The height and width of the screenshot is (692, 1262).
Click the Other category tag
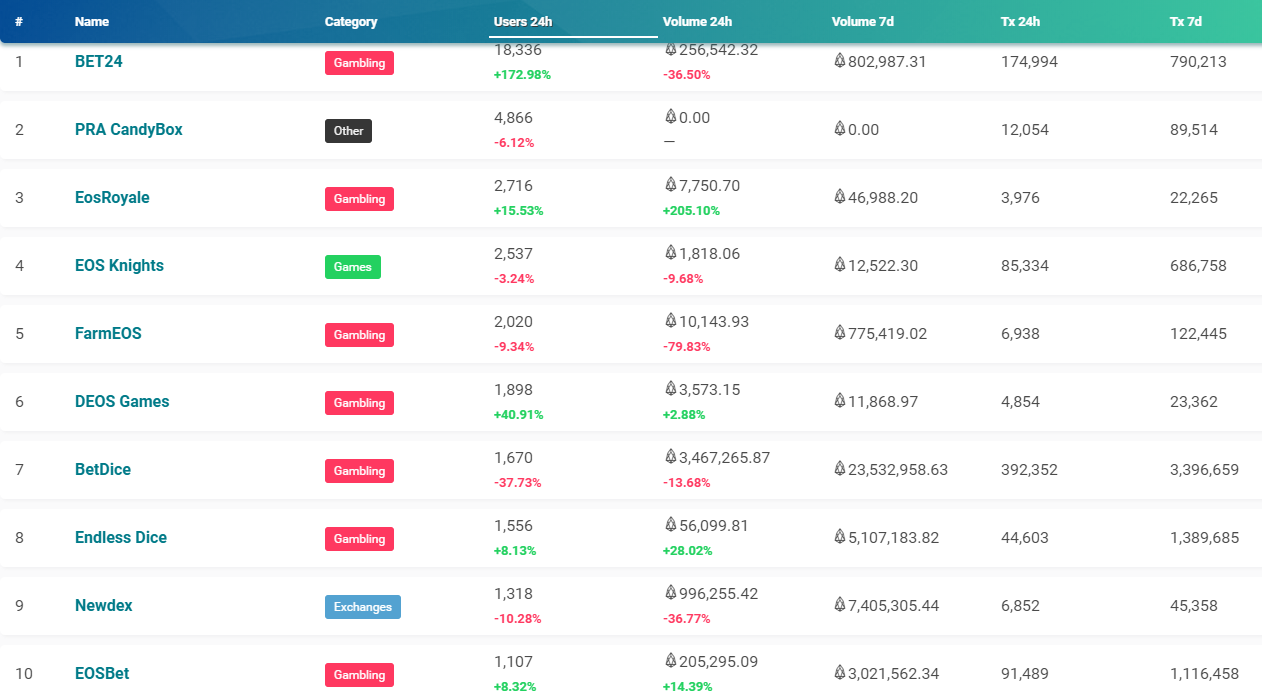pyautogui.click(x=348, y=131)
